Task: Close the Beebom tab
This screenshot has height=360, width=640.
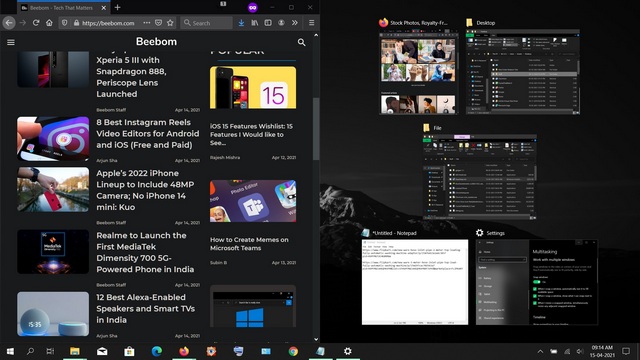Action: pyautogui.click(x=104, y=7)
